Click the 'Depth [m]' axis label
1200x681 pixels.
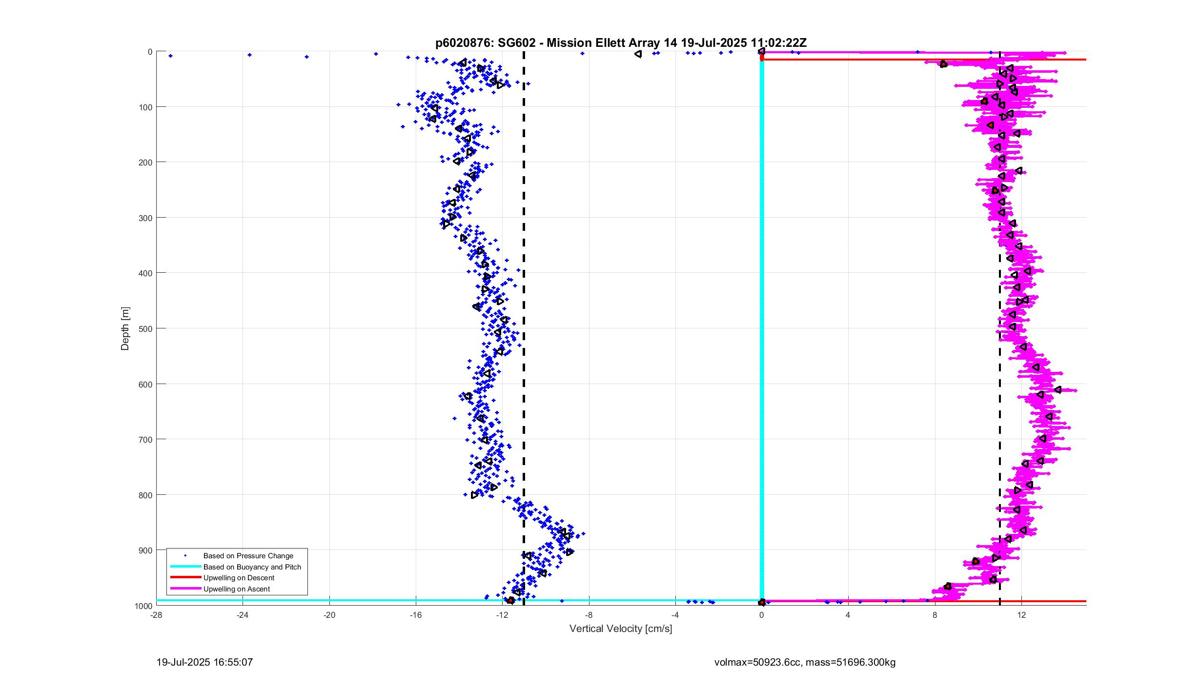coord(126,327)
